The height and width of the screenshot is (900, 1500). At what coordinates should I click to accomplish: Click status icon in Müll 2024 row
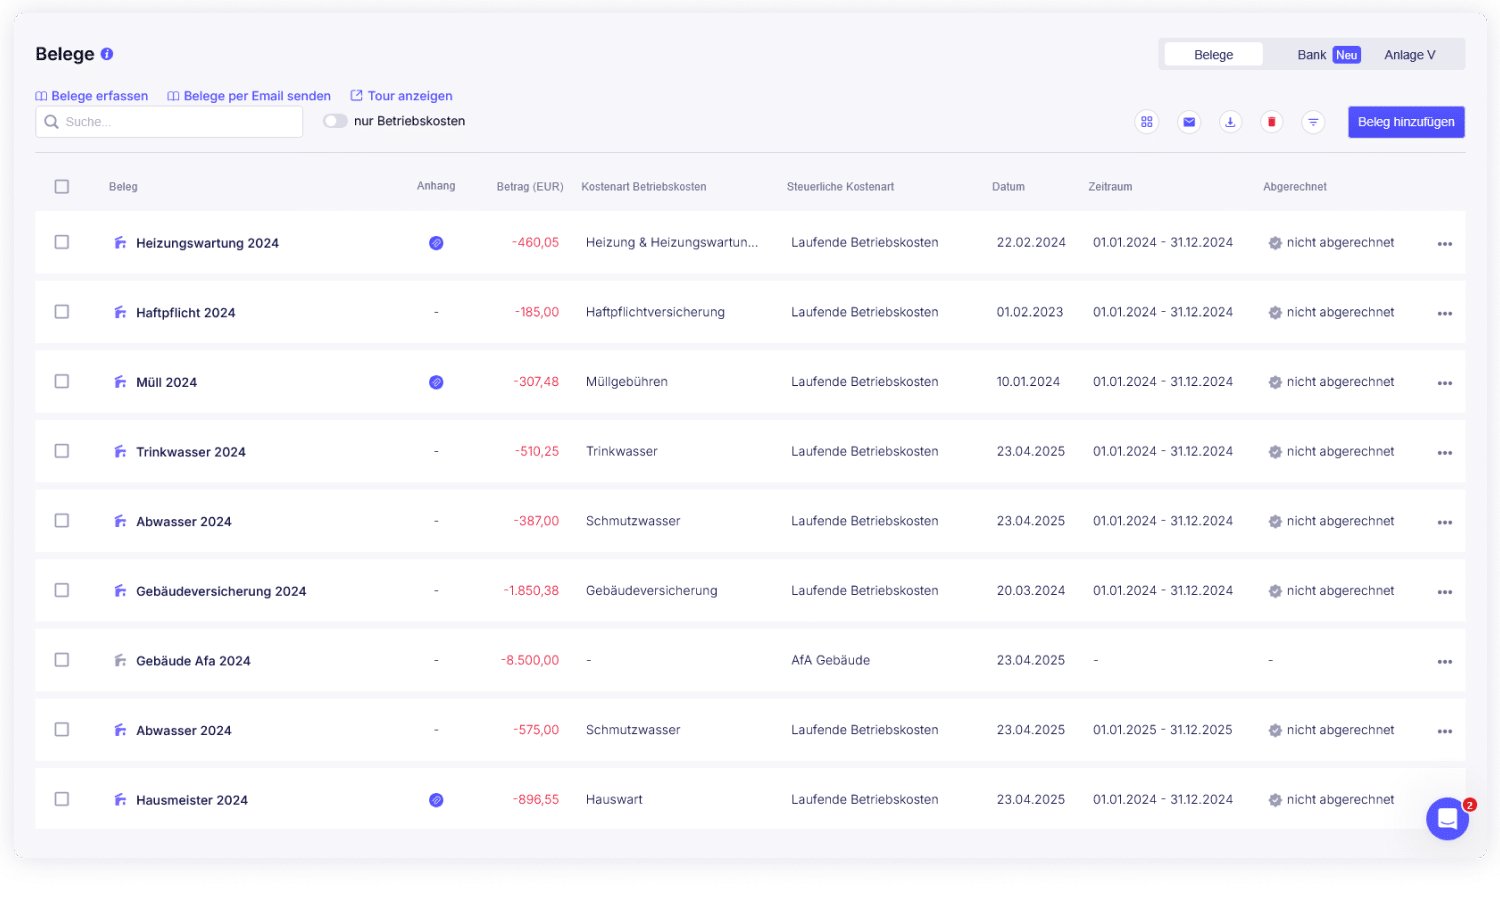pyautogui.click(x=1275, y=382)
